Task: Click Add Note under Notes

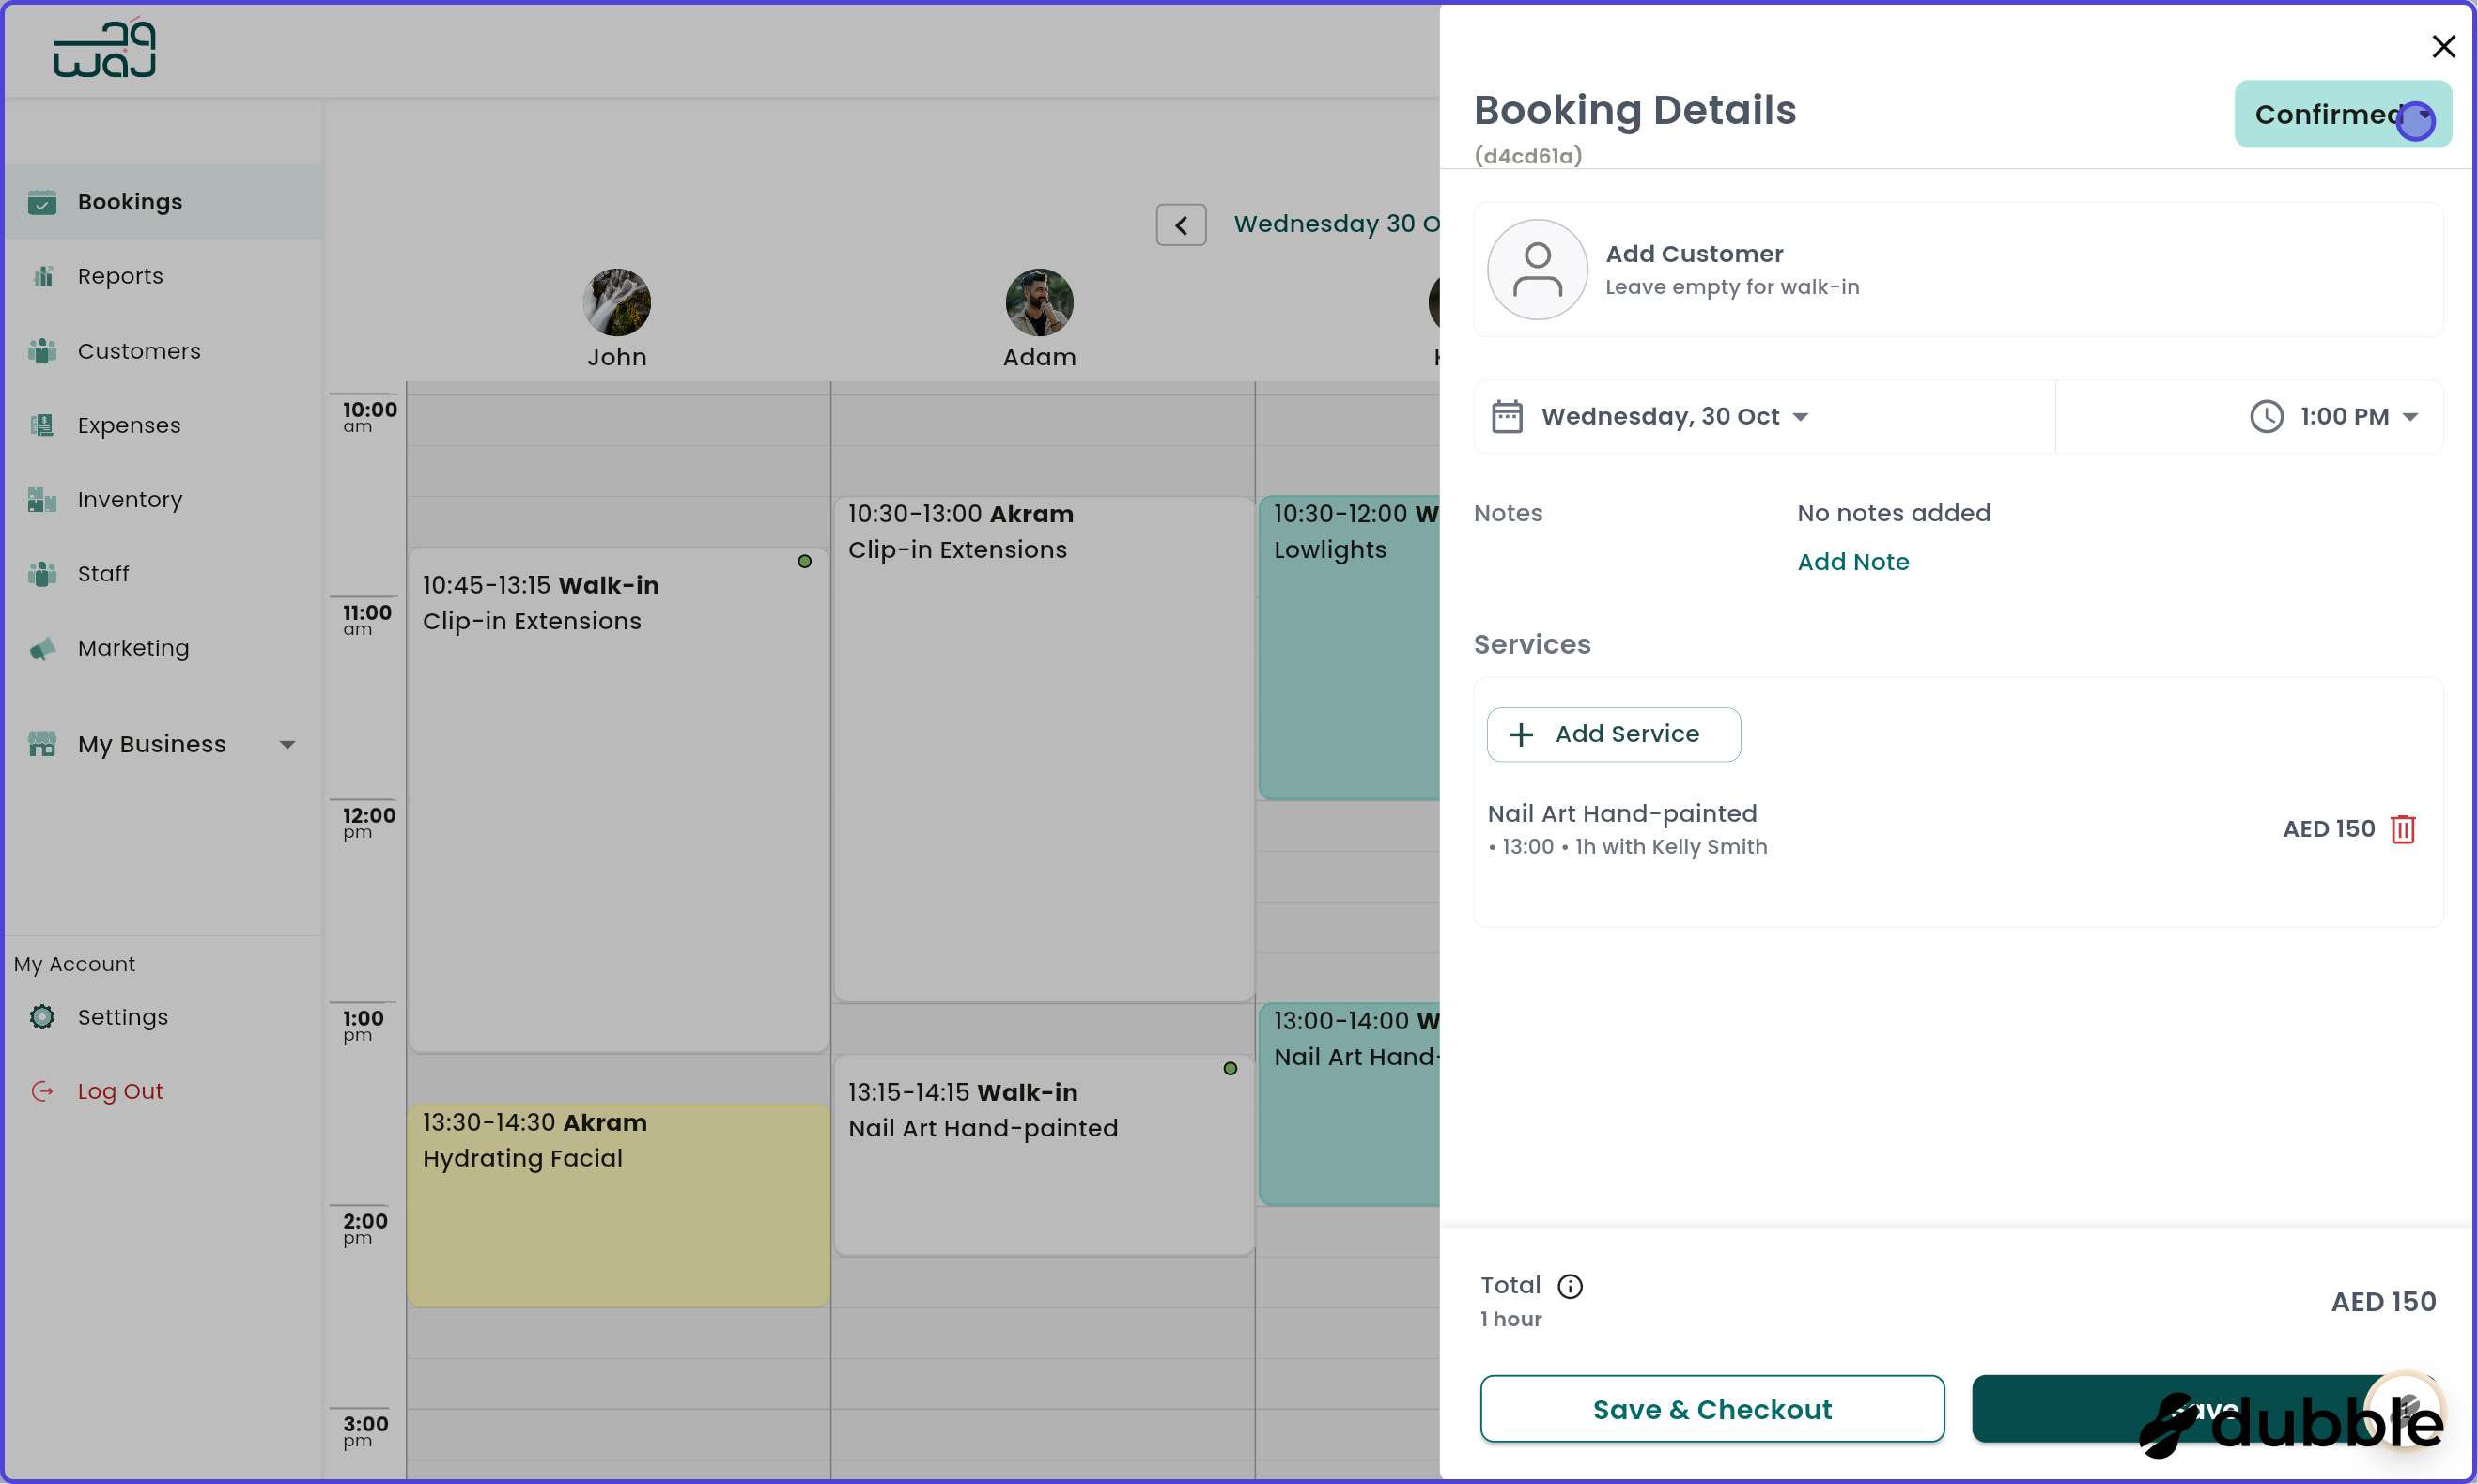Action: [1852, 561]
